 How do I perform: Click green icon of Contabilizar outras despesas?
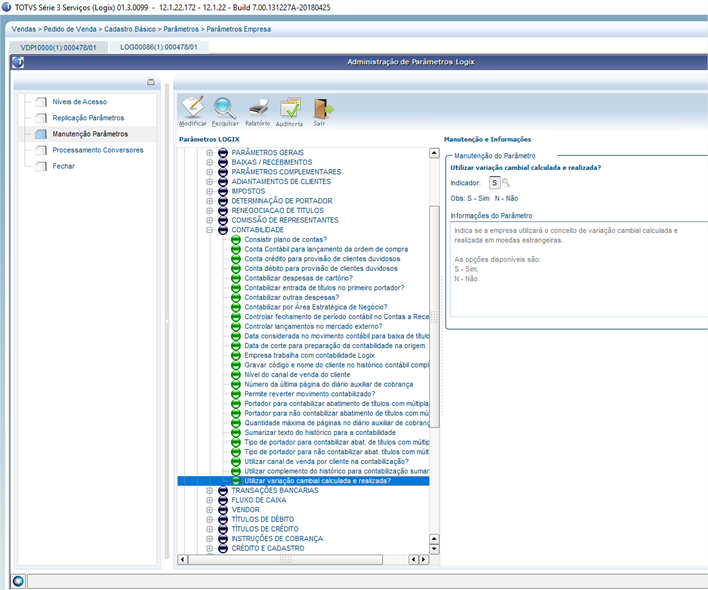236,297
